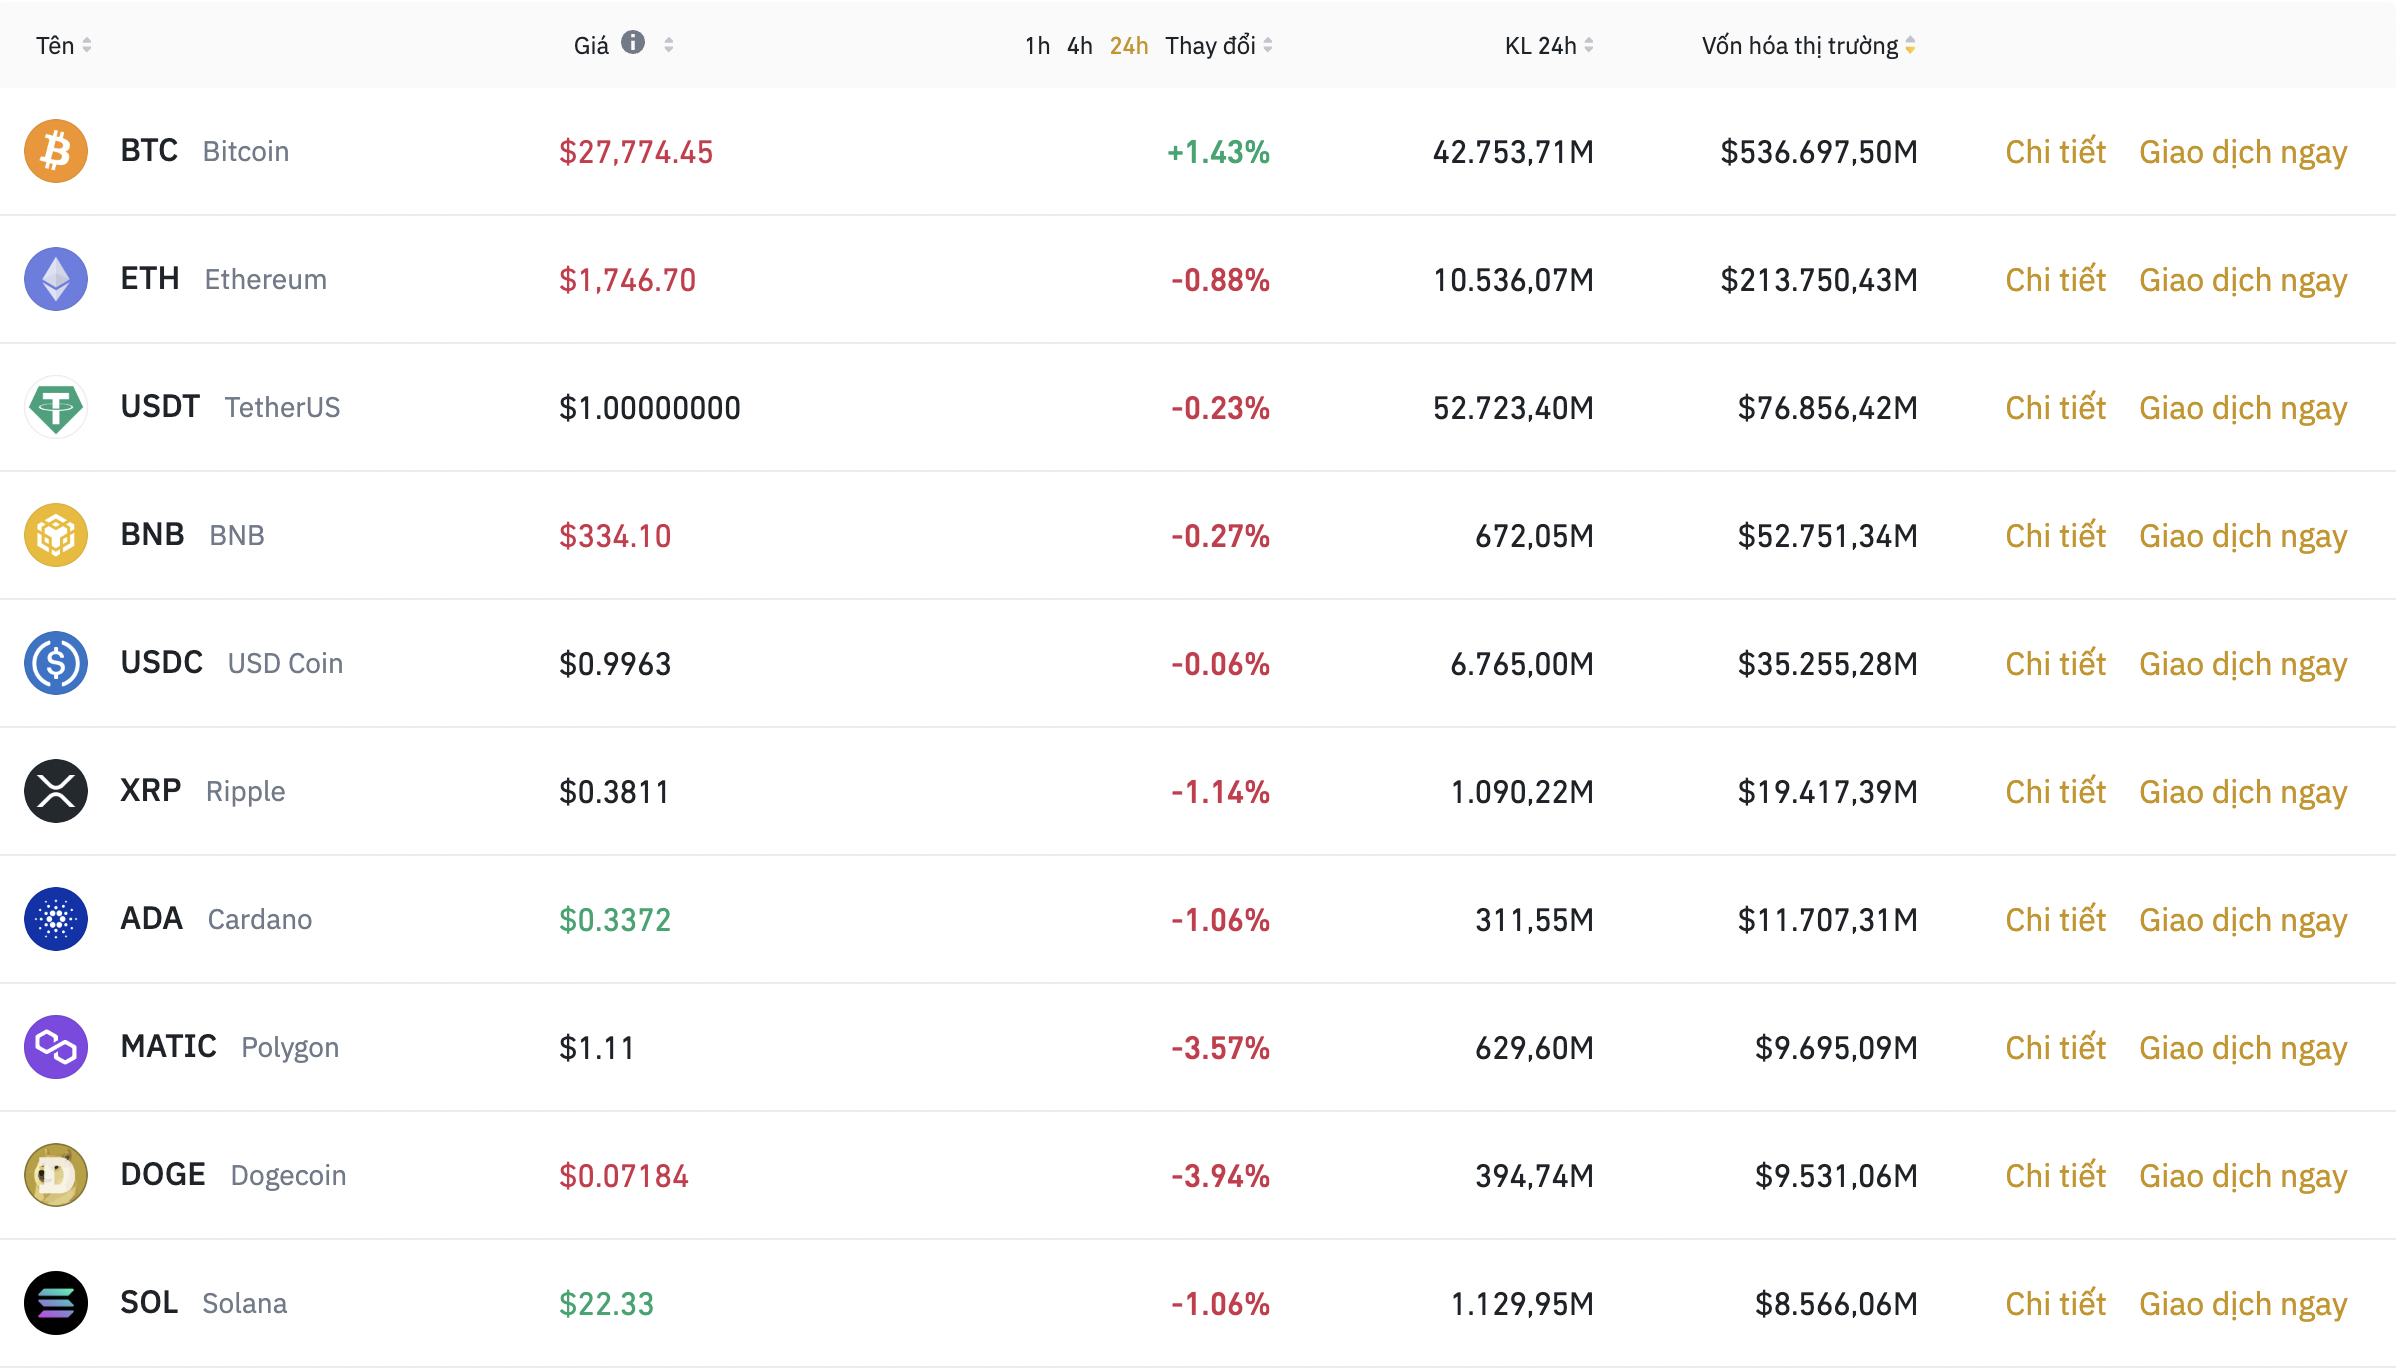
Task: Click USD Coin price $0.9963
Action: [x=615, y=664]
